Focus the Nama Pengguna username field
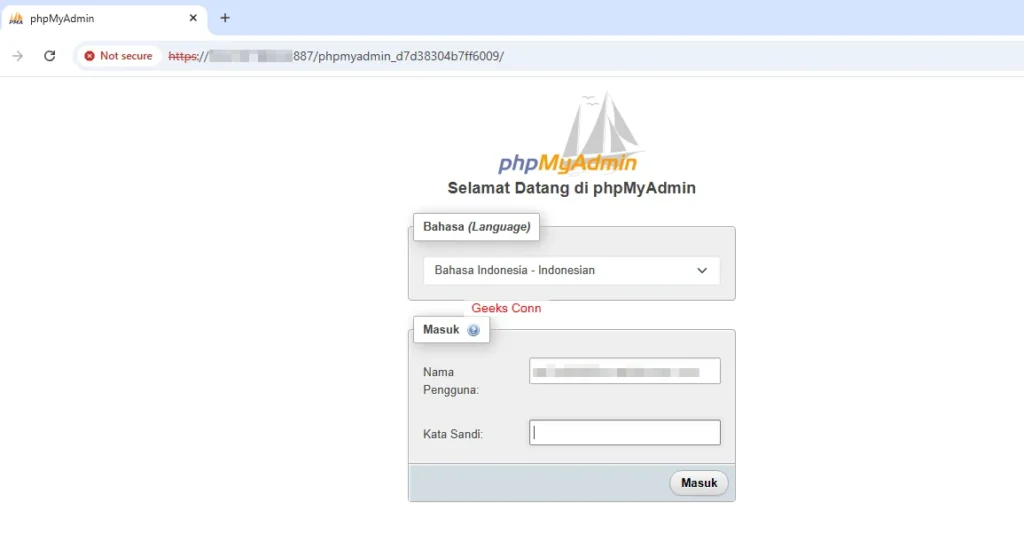 [624, 371]
